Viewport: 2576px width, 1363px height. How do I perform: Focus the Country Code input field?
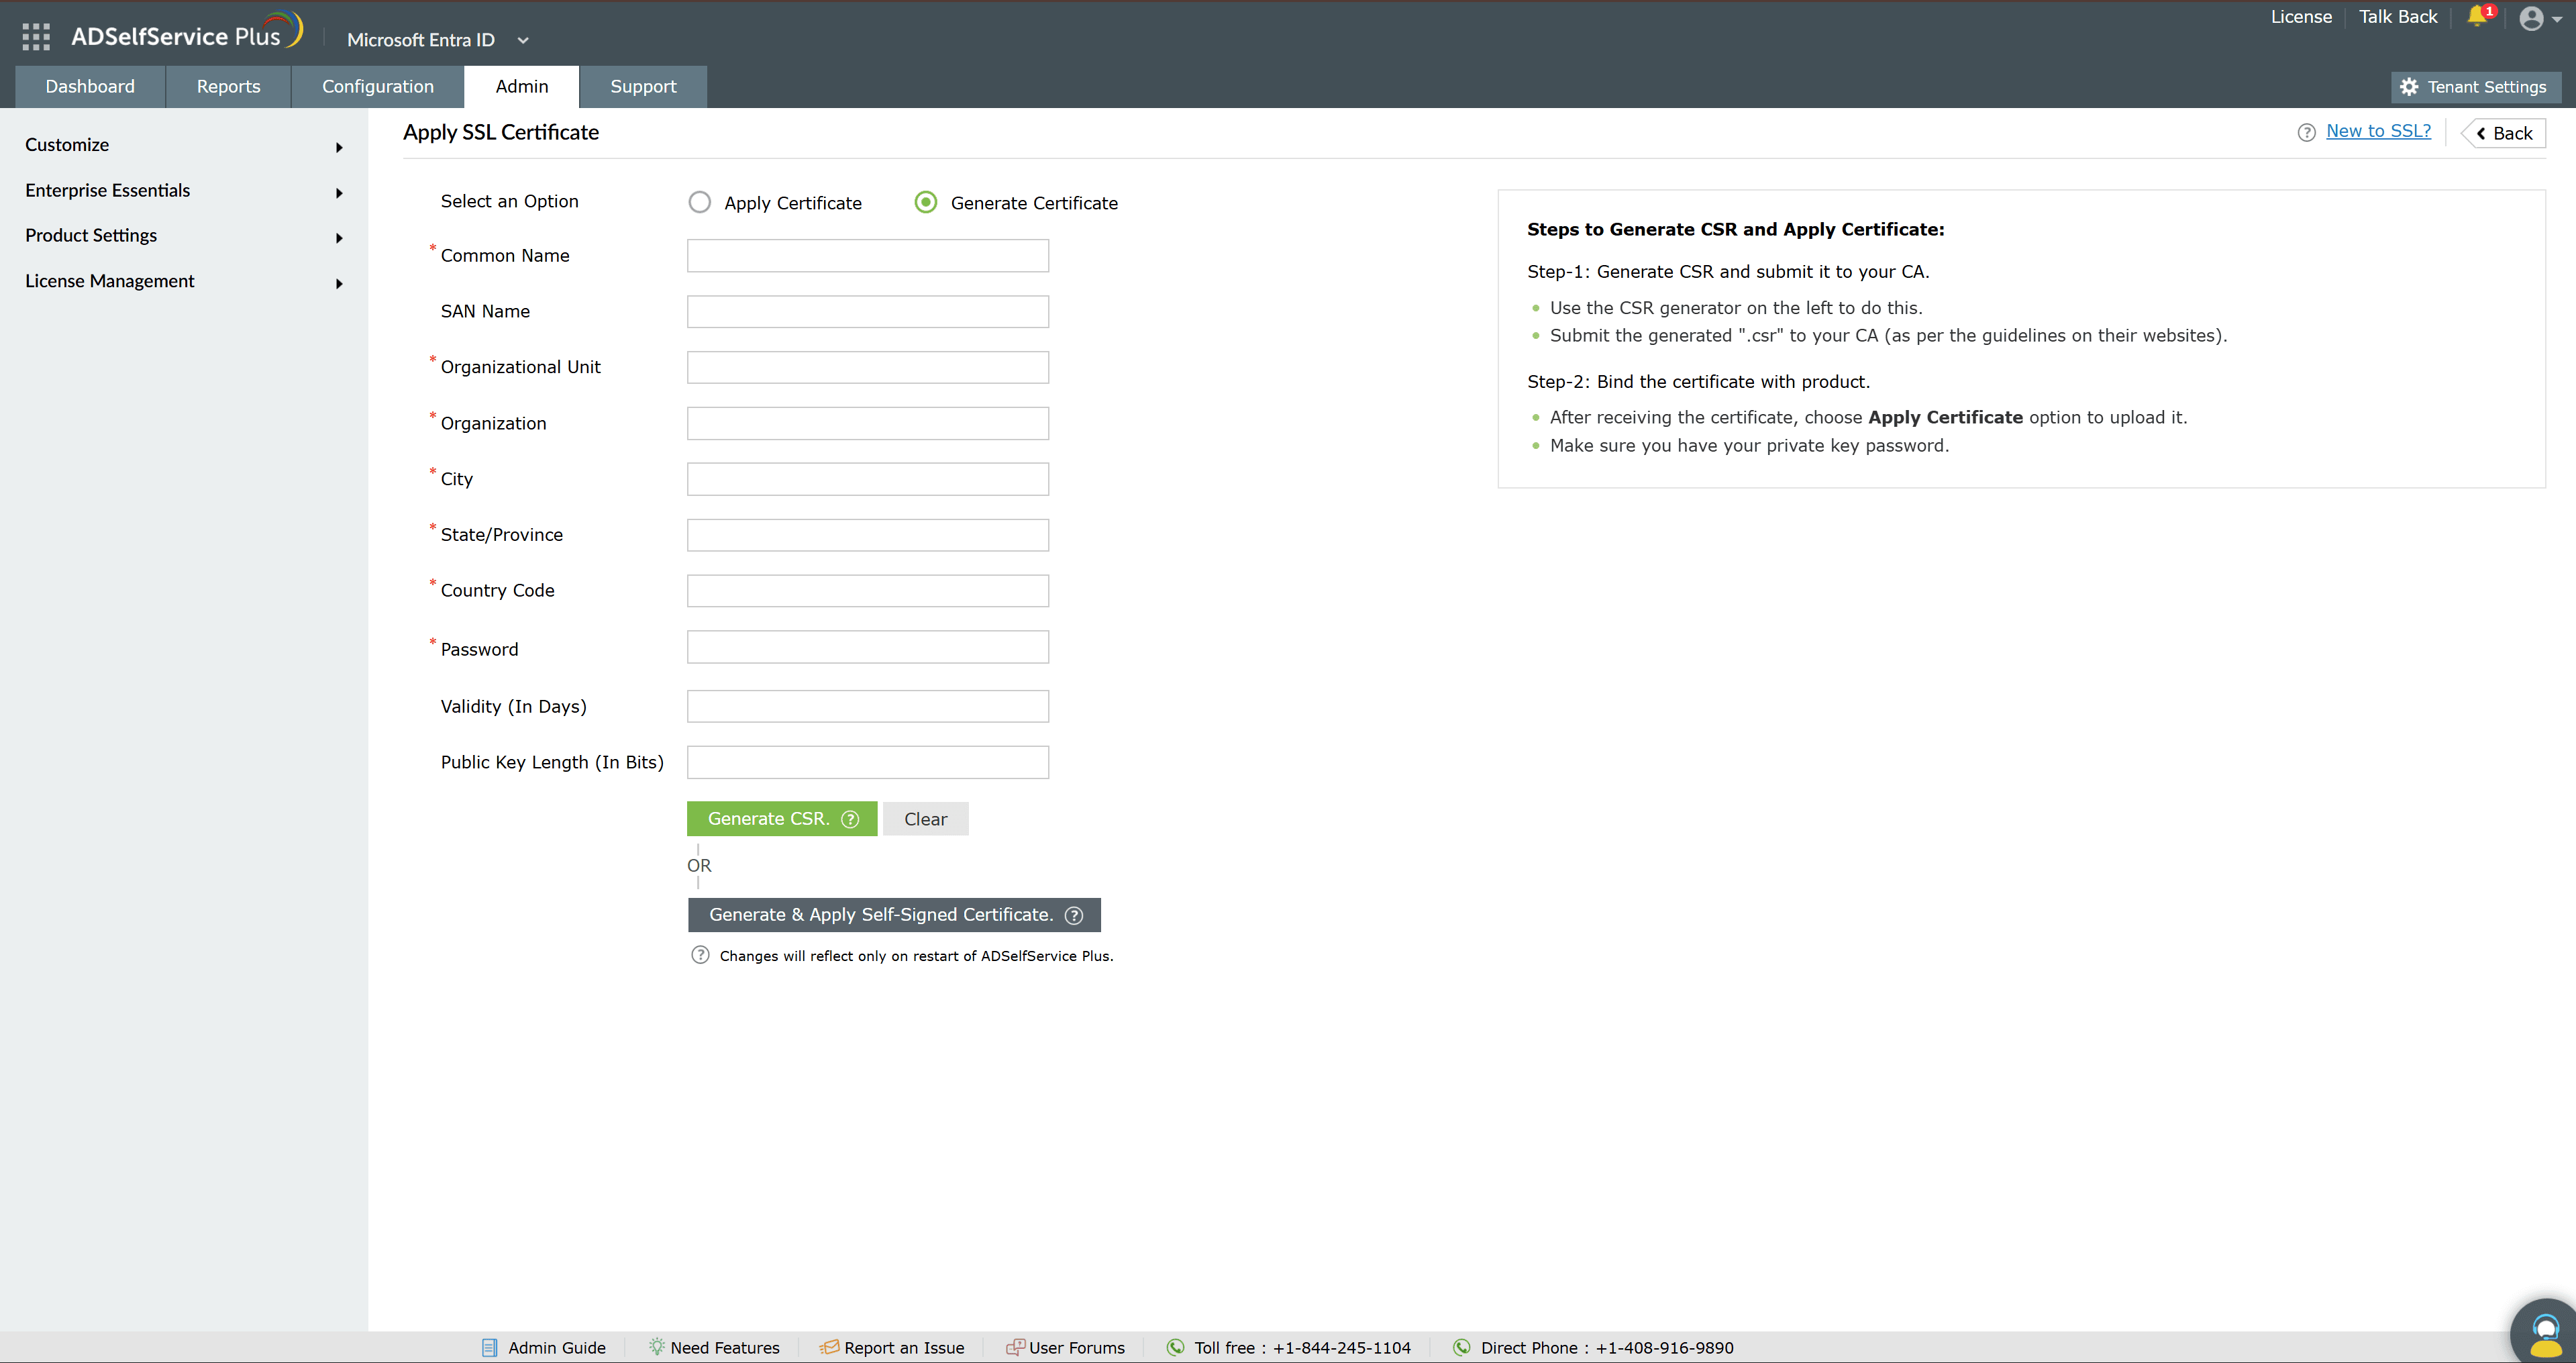click(868, 591)
